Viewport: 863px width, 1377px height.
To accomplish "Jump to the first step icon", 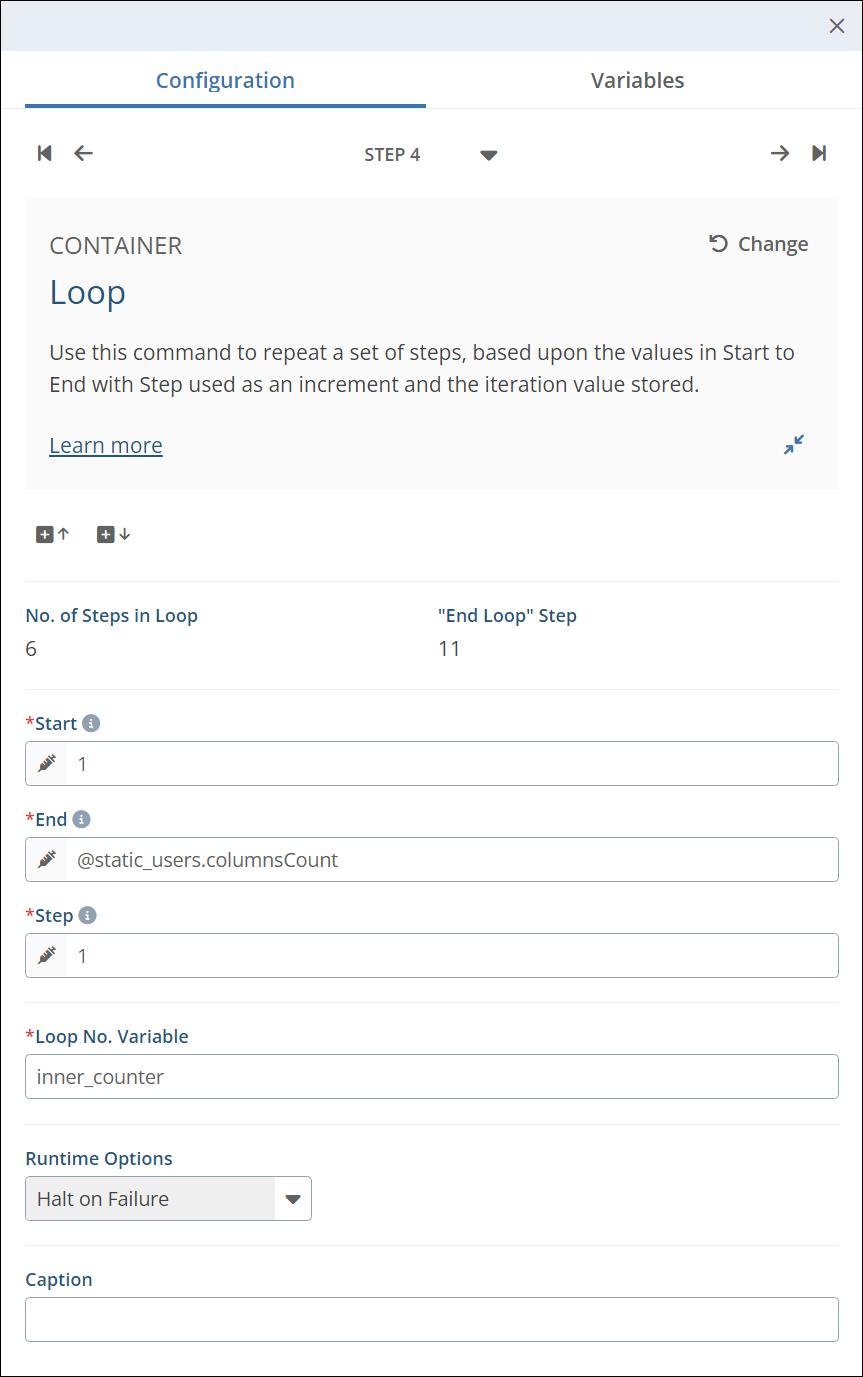I will coord(44,153).
